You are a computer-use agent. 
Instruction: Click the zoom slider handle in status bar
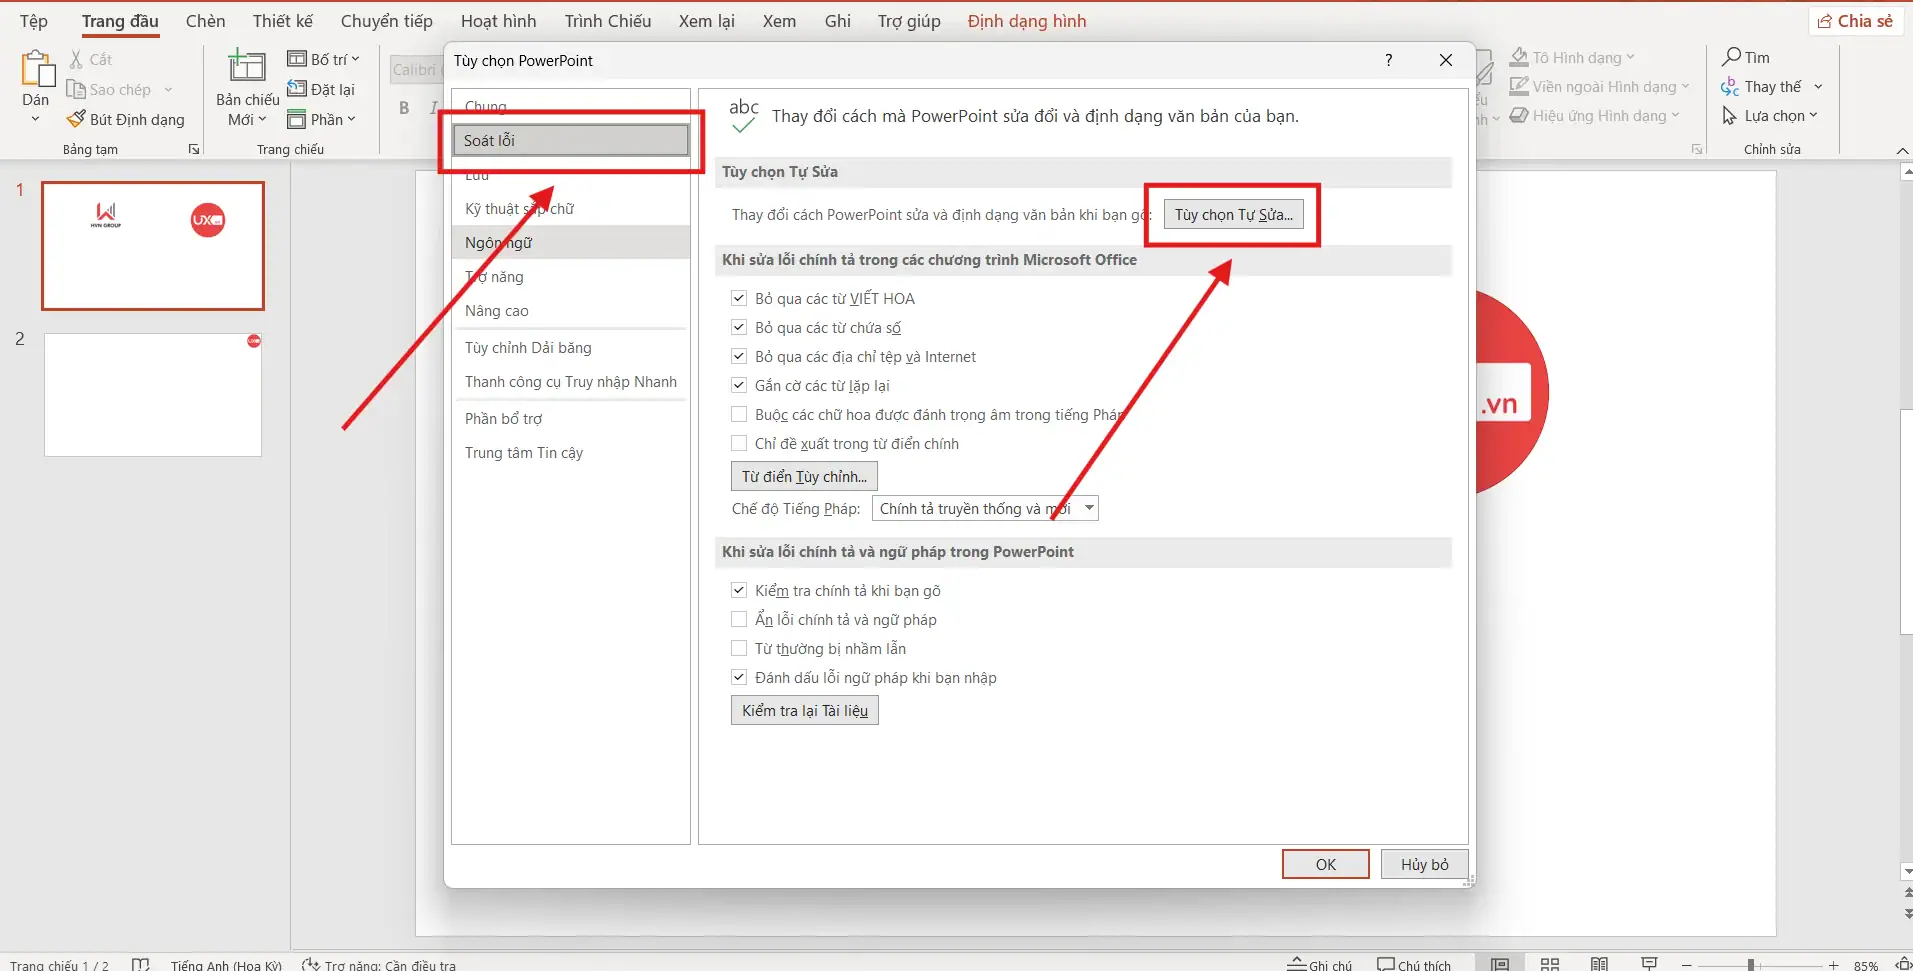[x=1751, y=965]
